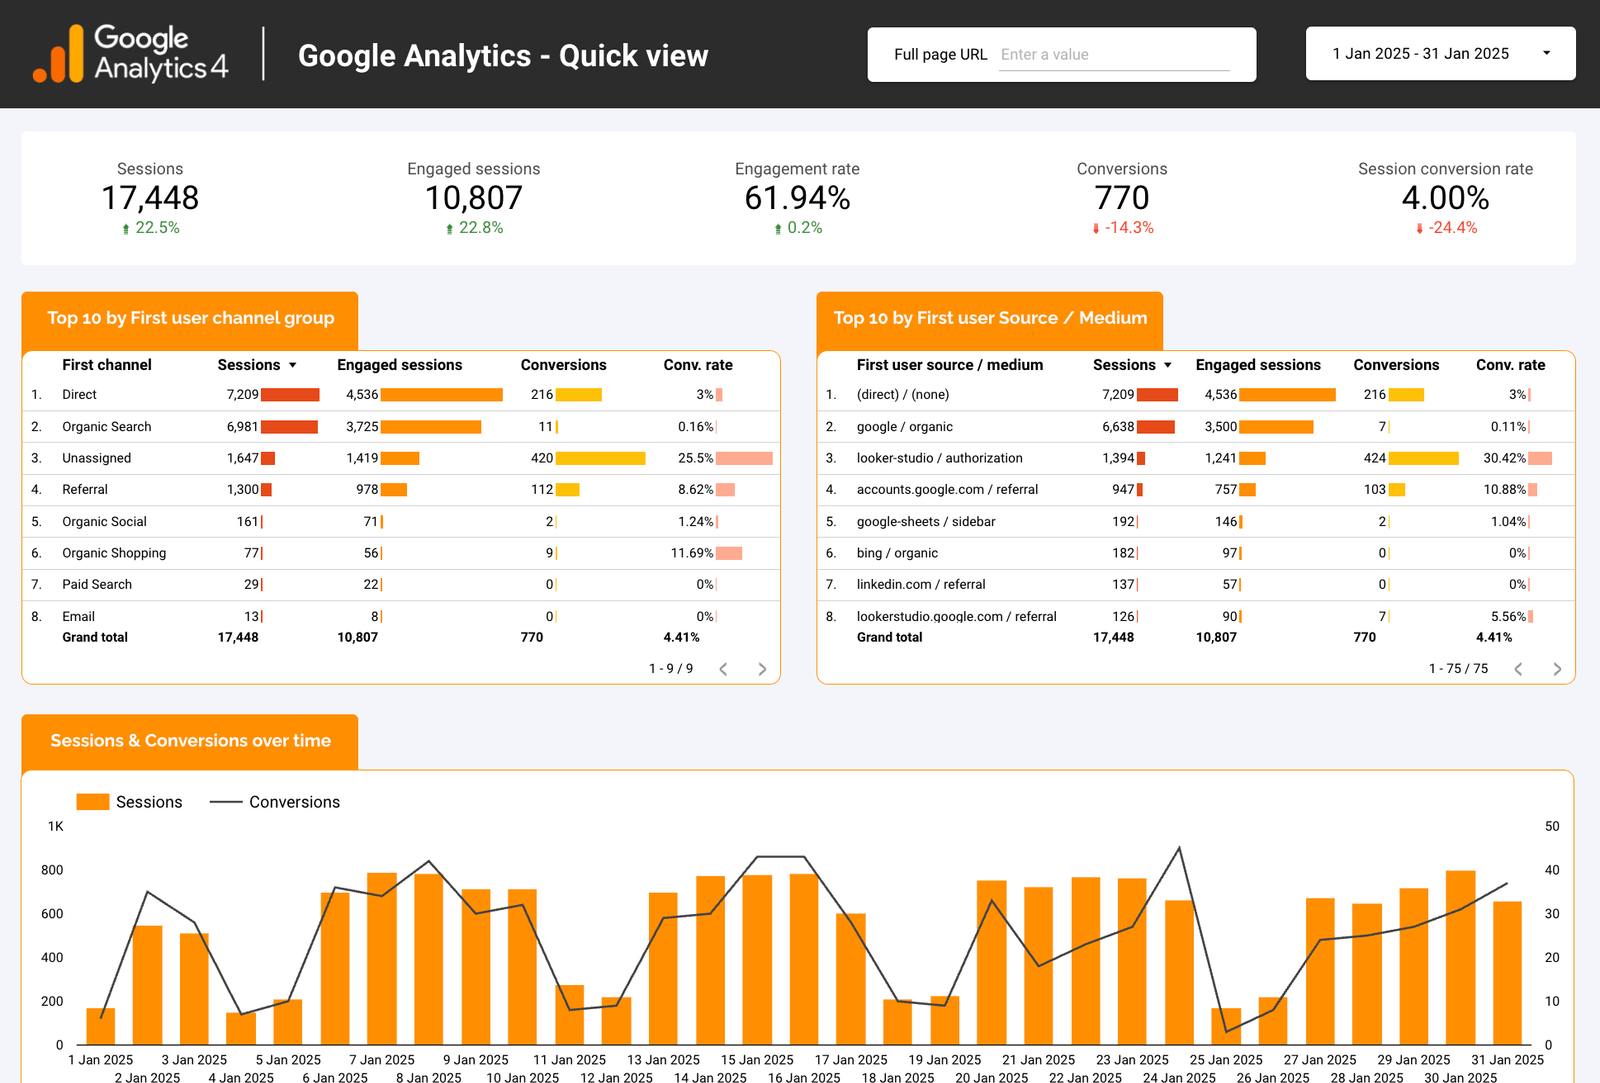Screen dimensions: 1600x1083
Task: Select the Paid Search row
Action: tap(401, 585)
